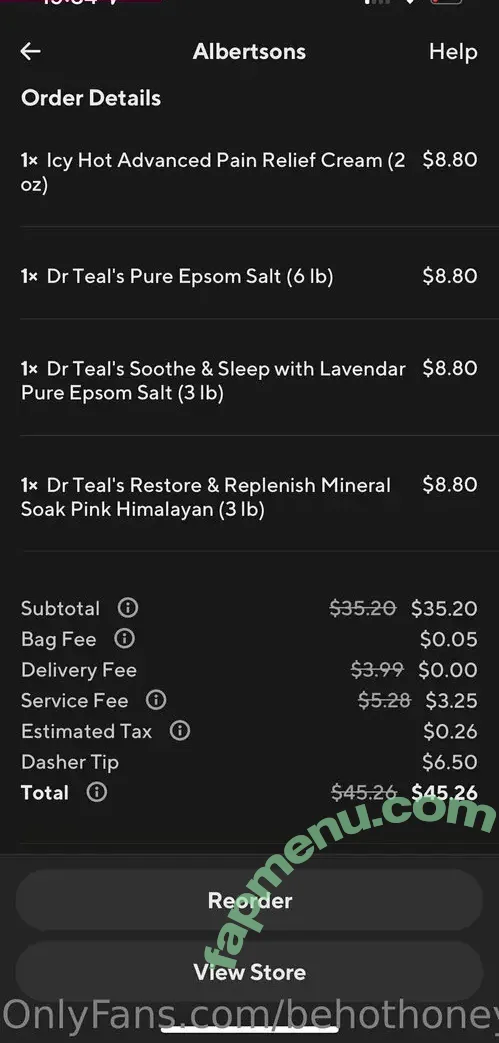Image resolution: width=499 pixels, height=1043 pixels.
Task: Open the Estimated Tax info icon
Action: (x=180, y=730)
